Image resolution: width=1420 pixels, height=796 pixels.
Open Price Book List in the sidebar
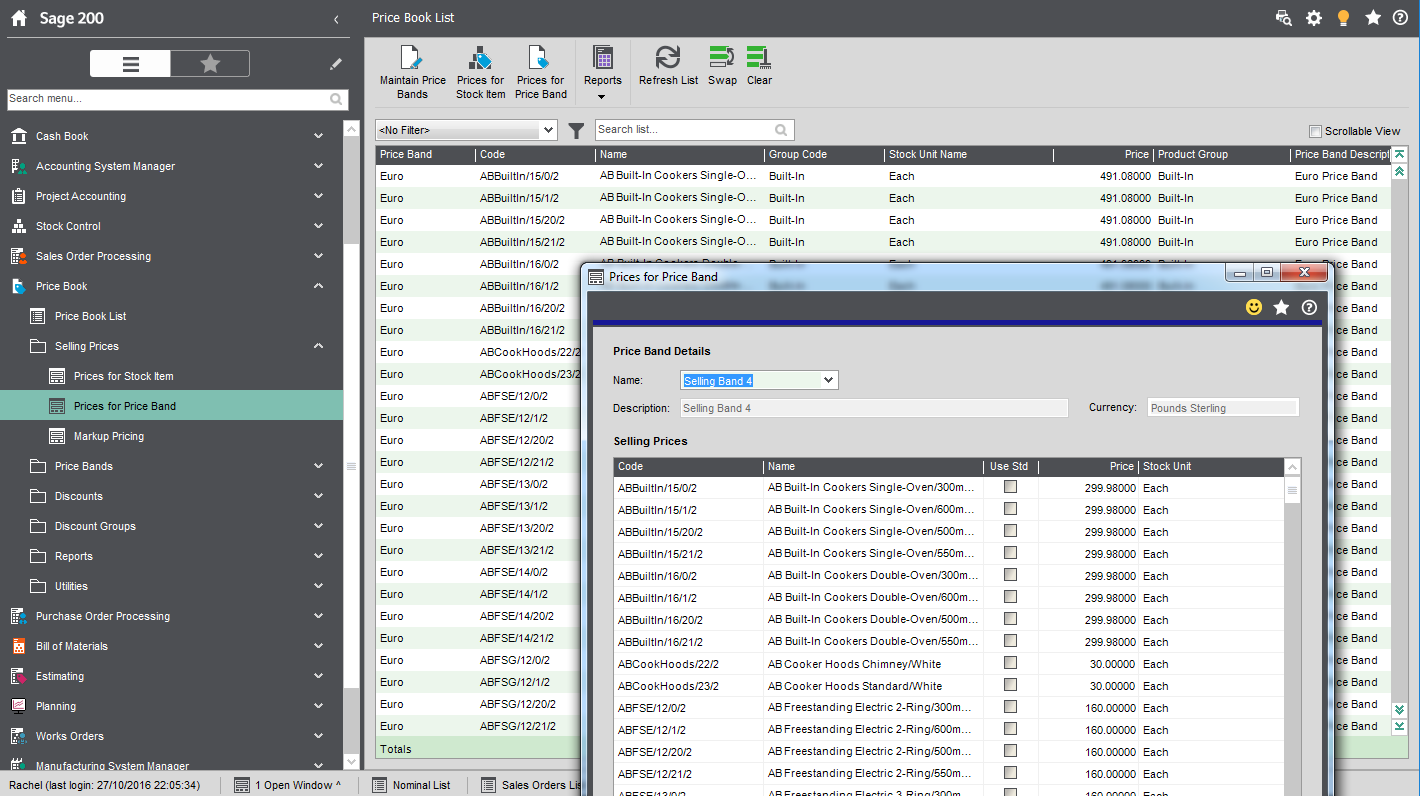(90, 316)
